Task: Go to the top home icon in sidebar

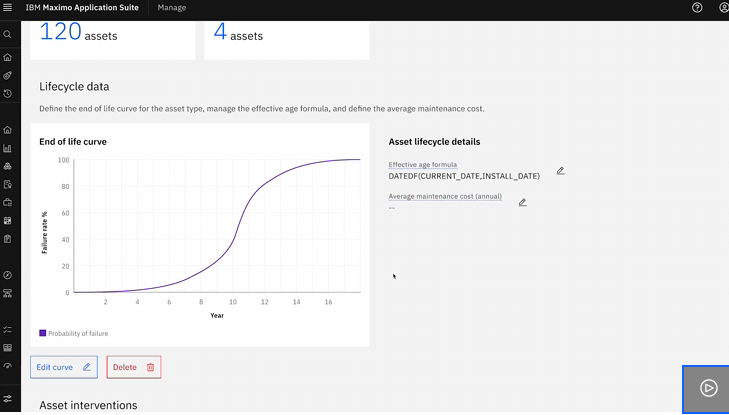Action: coord(7,57)
